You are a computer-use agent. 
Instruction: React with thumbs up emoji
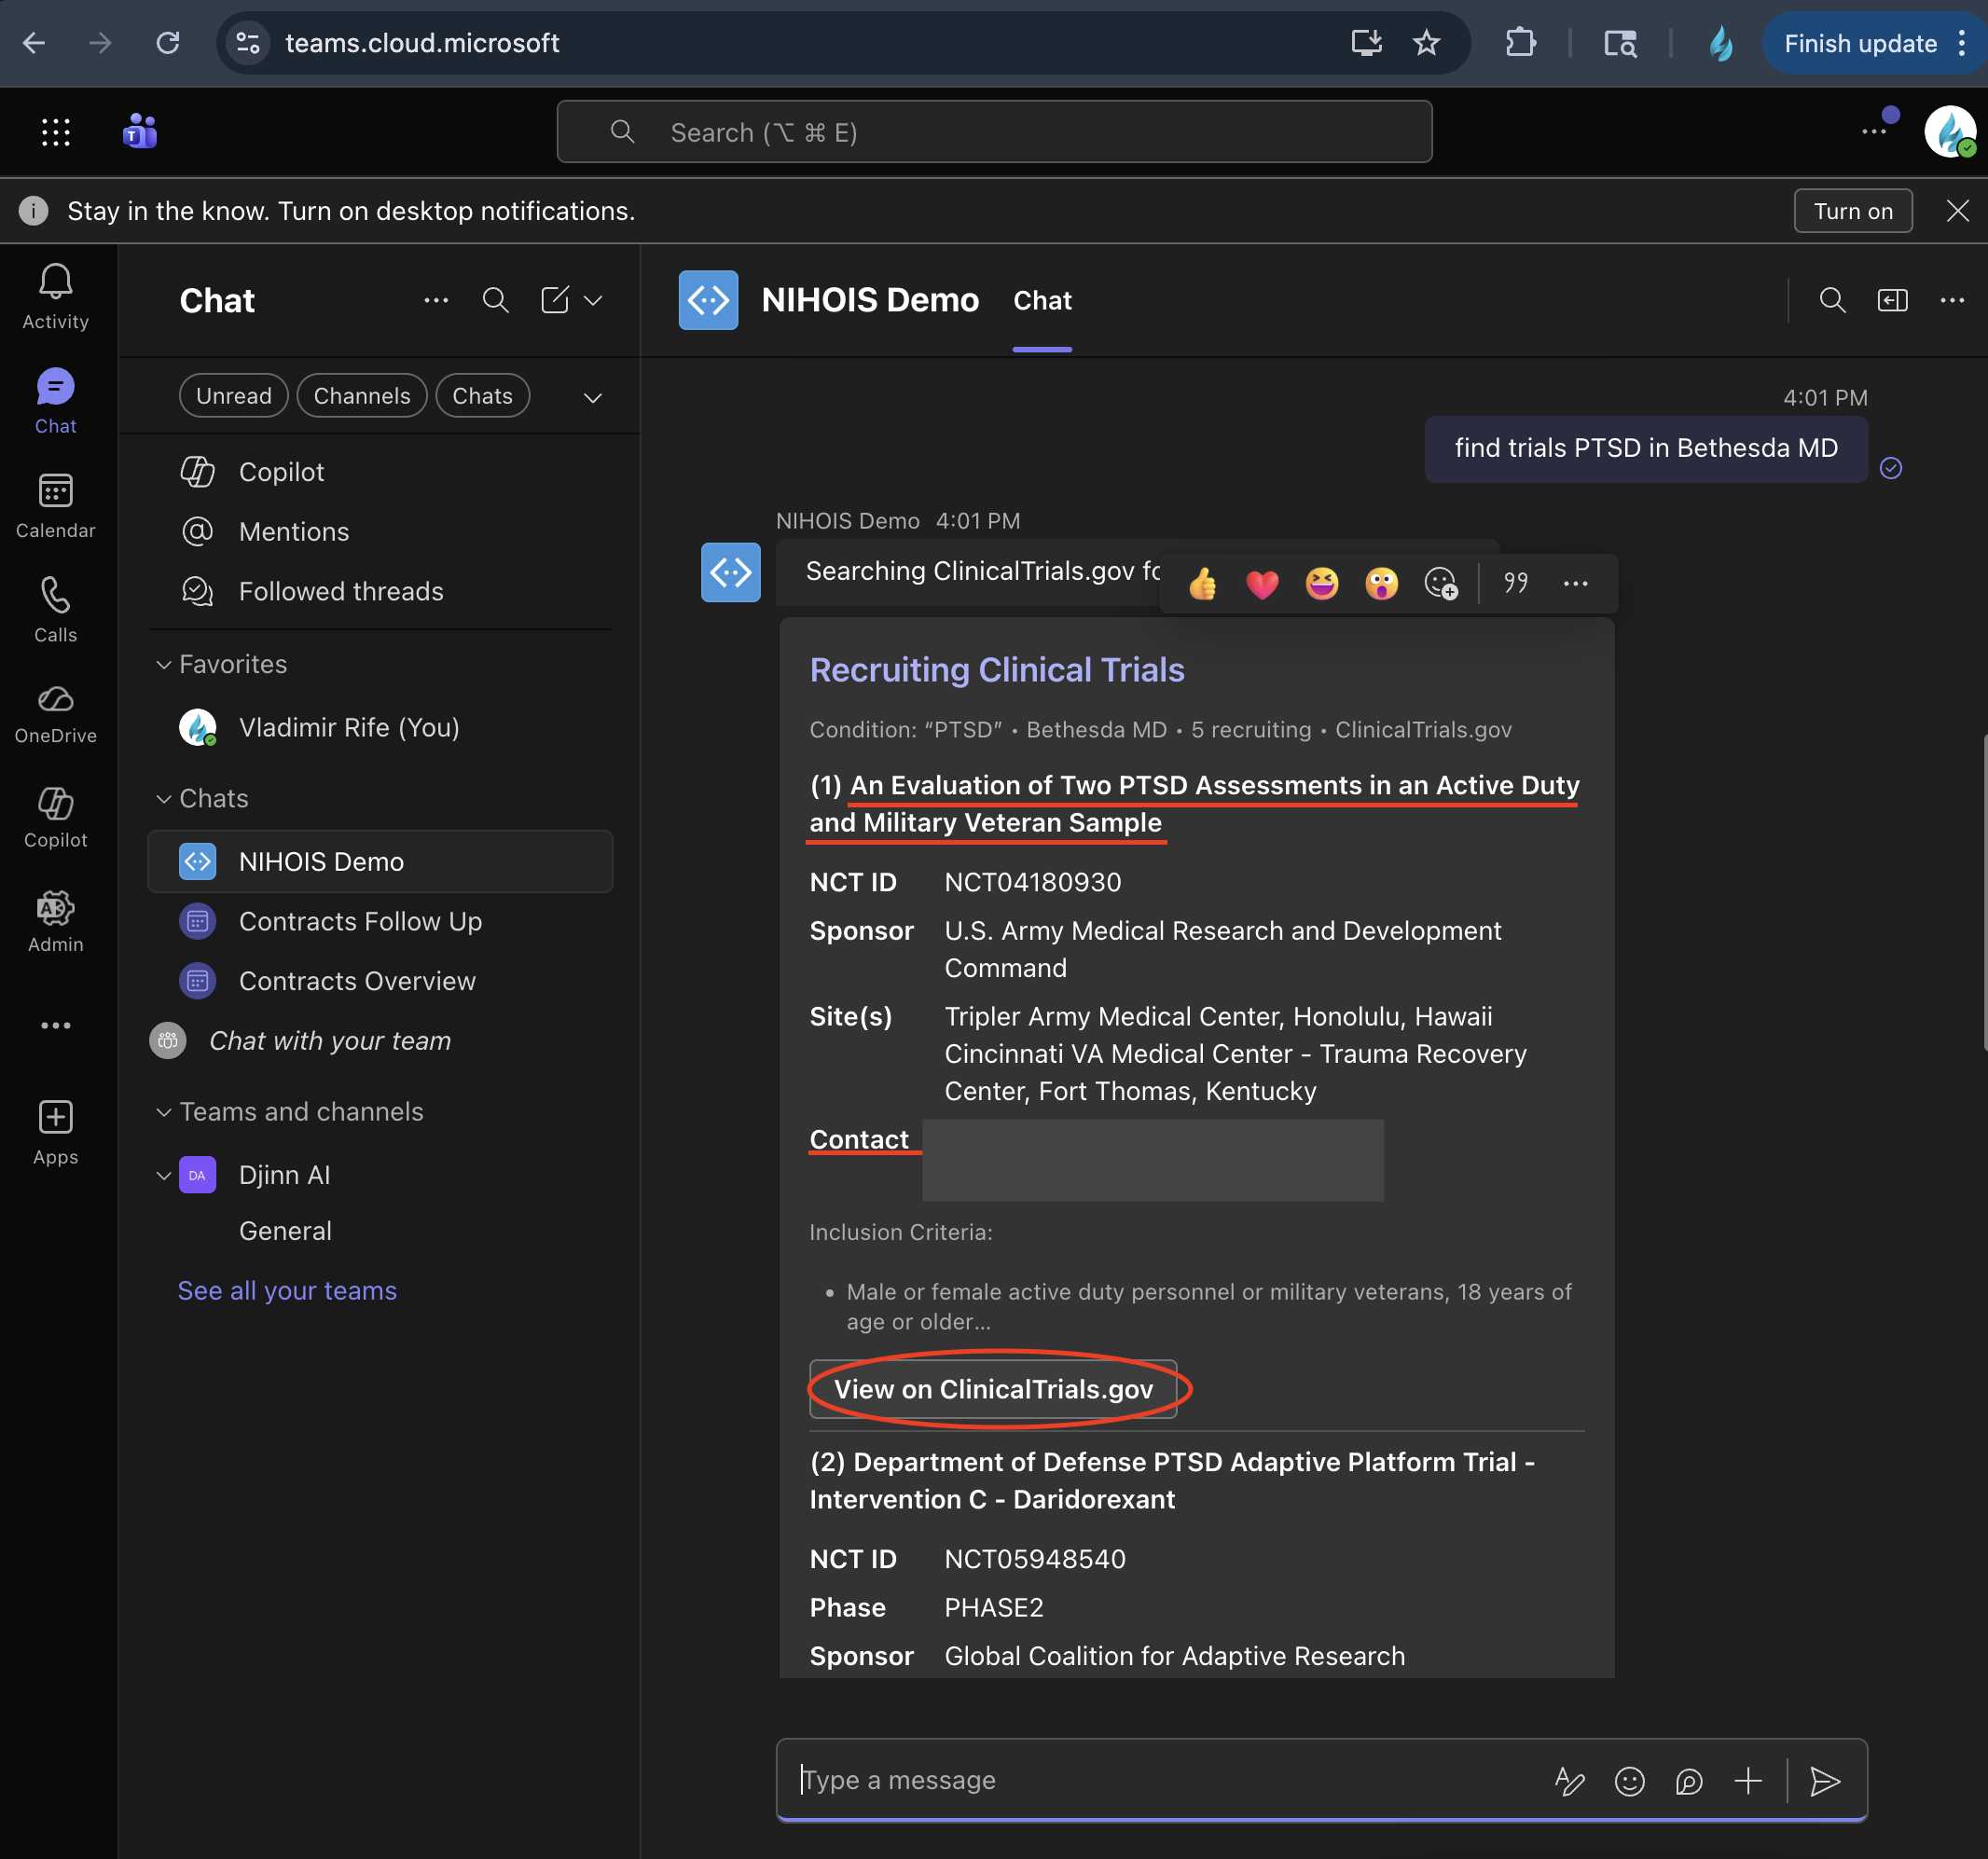click(x=1203, y=583)
